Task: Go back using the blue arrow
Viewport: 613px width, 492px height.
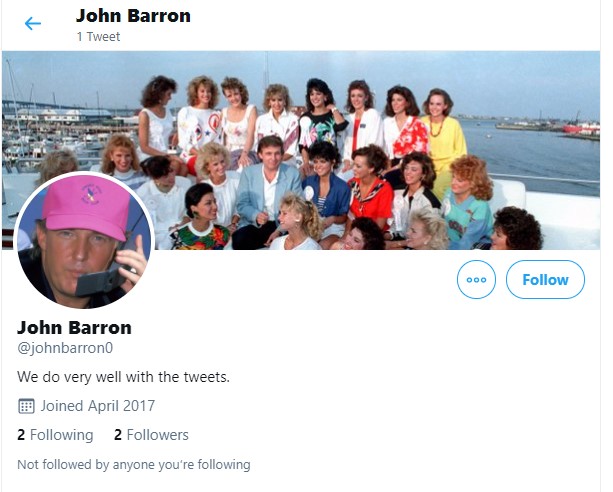Action: click(33, 23)
